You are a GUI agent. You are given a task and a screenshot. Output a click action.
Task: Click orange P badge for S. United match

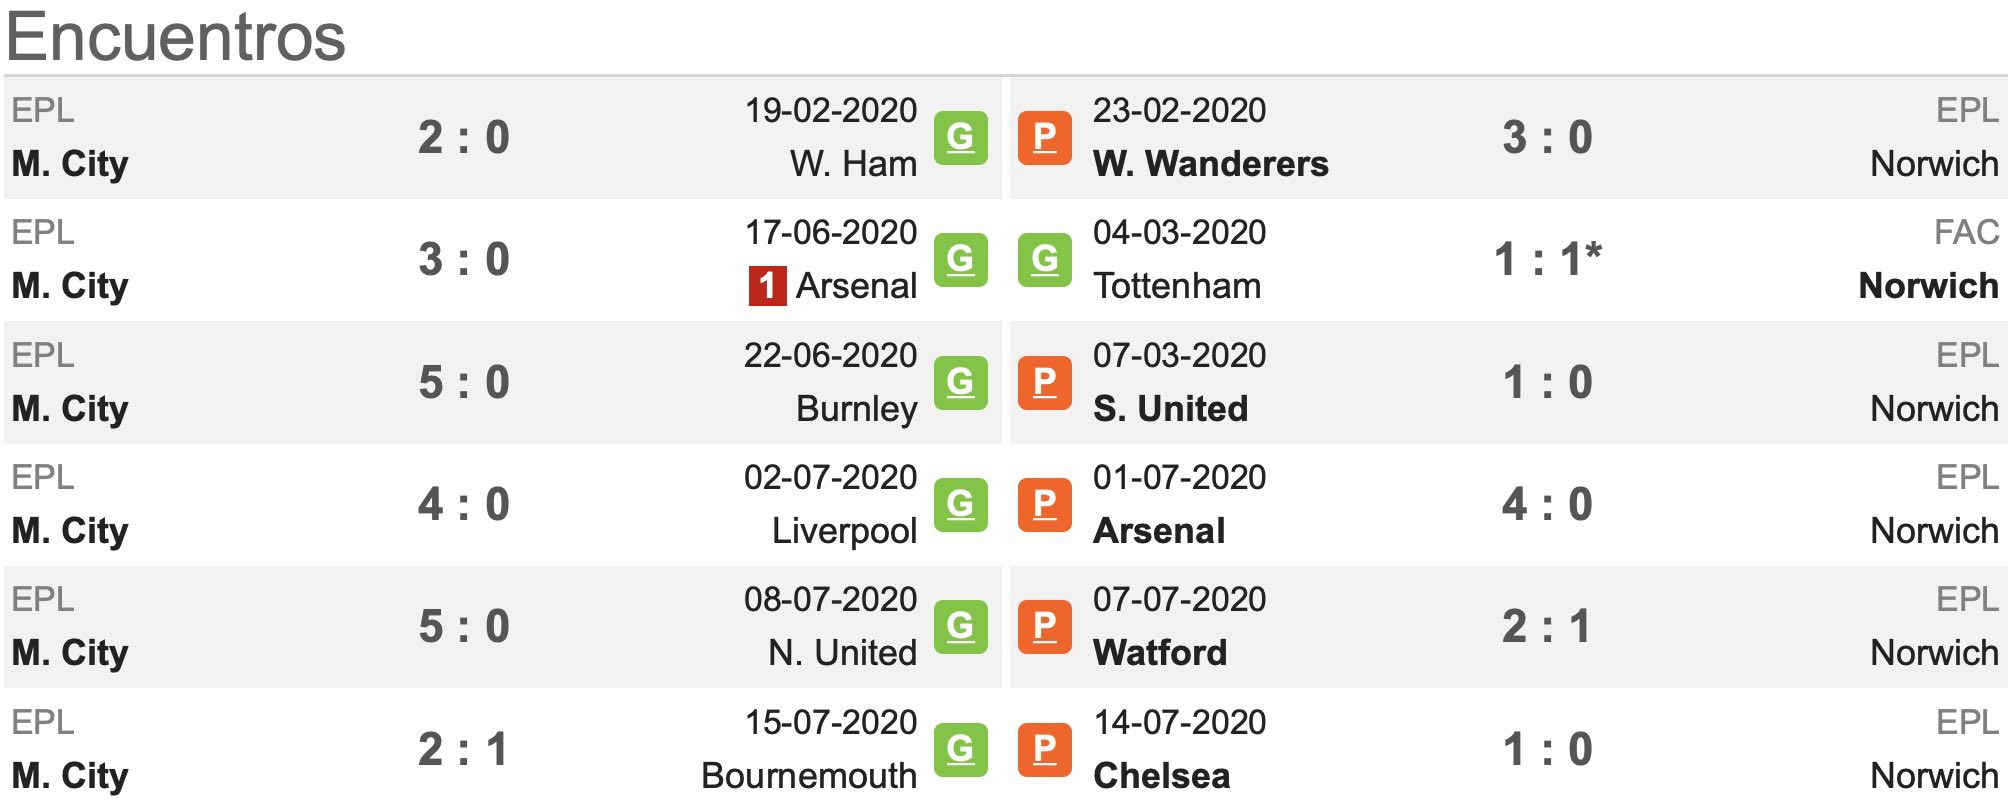(x=1044, y=382)
